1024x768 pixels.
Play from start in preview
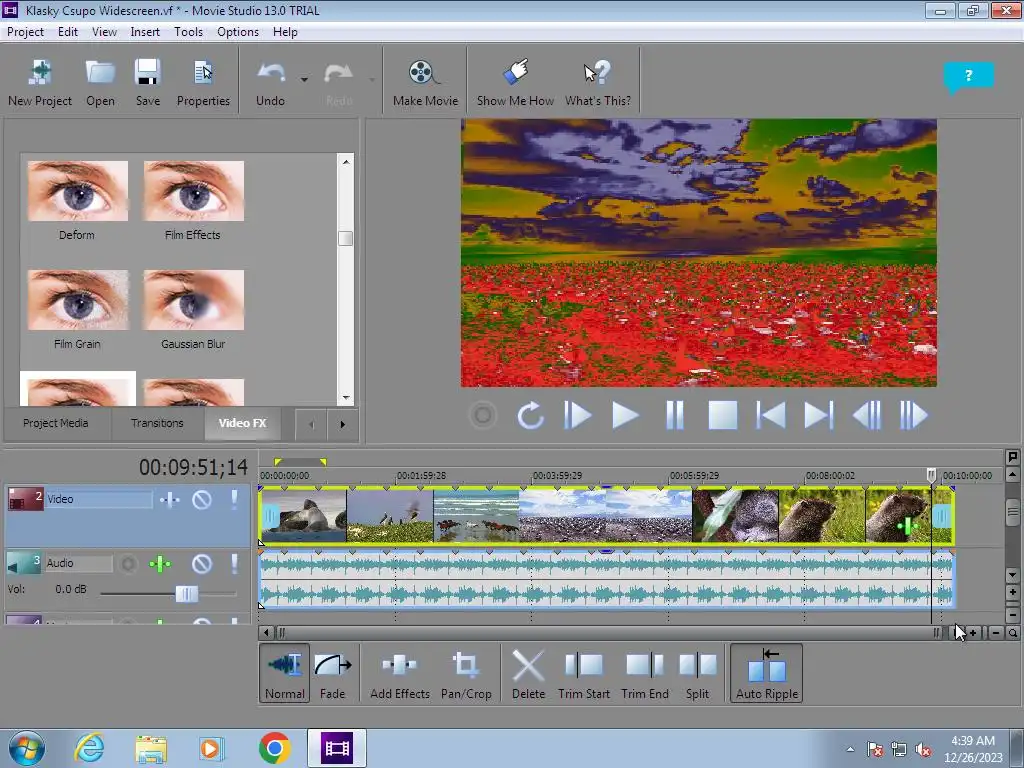point(577,415)
